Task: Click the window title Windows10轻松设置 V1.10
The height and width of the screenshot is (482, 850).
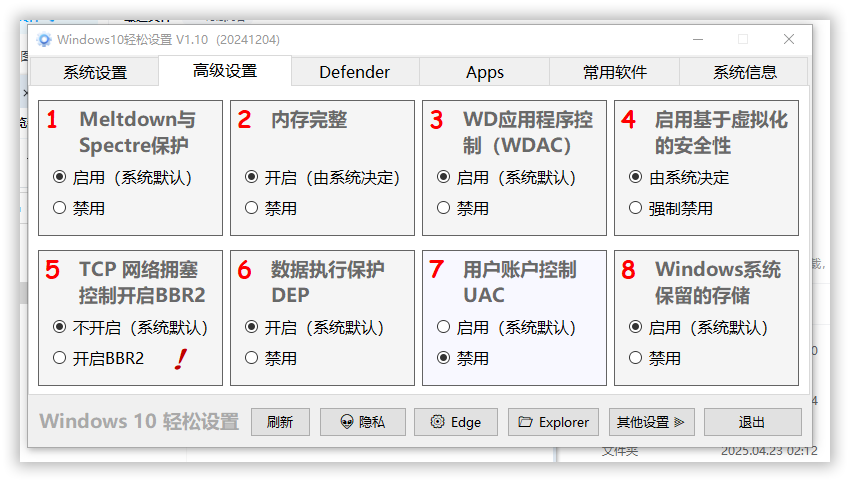Action: pos(169,40)
